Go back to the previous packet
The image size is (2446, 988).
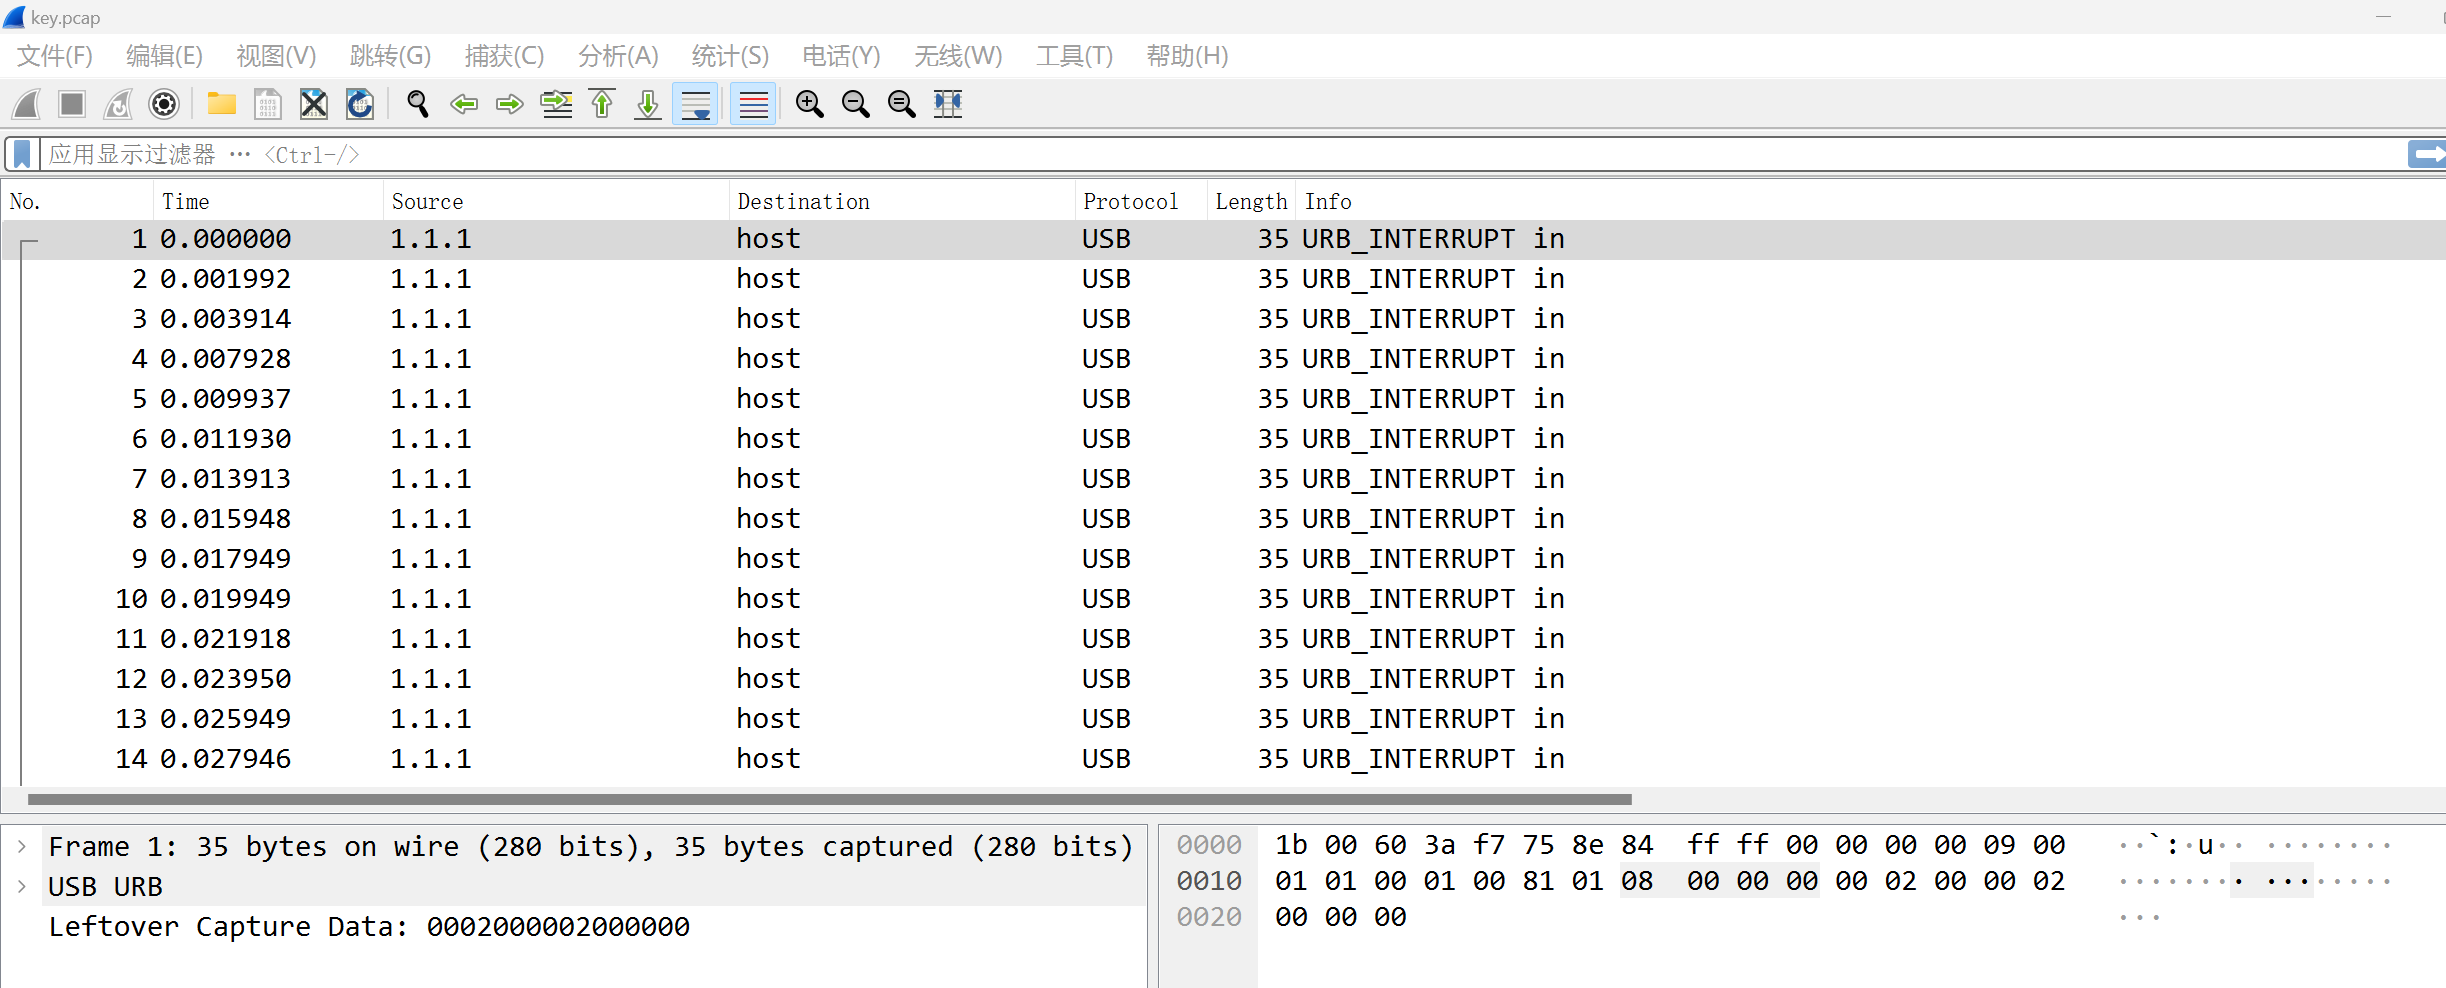(464, 104)
